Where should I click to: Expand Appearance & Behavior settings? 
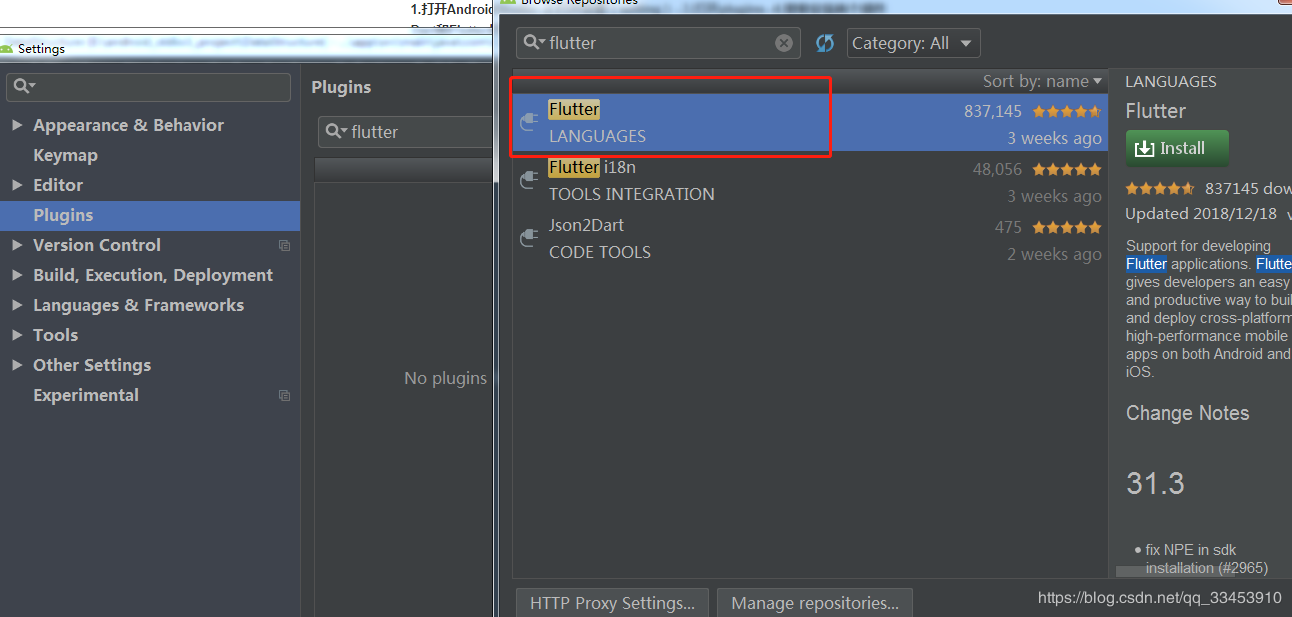(16, 125)
